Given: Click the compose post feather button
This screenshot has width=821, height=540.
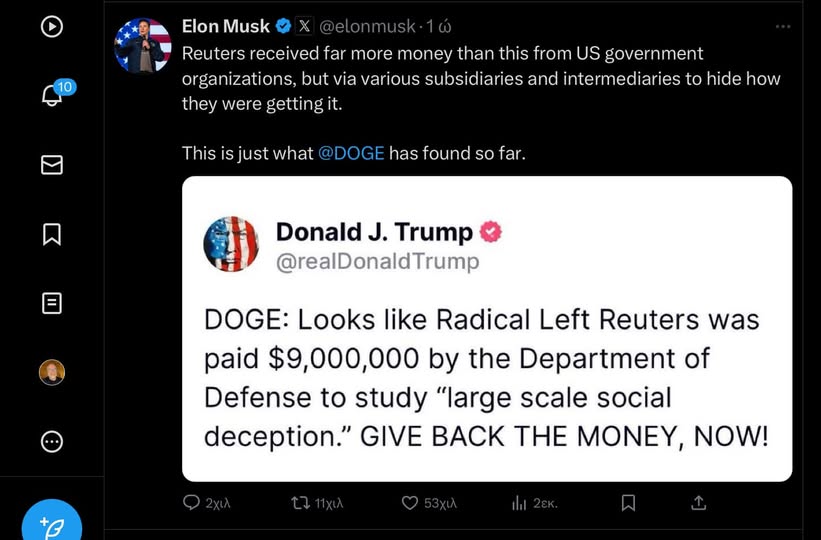Looking at the screenshot, I should tap(52, 524).
